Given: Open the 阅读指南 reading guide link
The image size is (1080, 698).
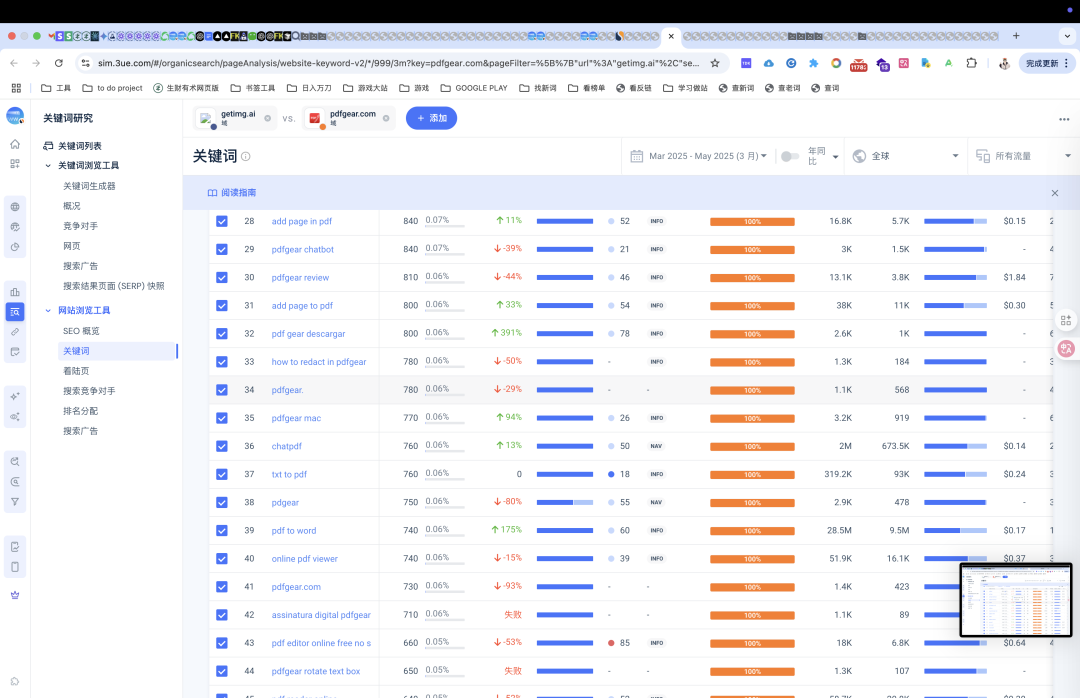Looking at the screenshot, I should pyautogui.click(x=232, y=193).
